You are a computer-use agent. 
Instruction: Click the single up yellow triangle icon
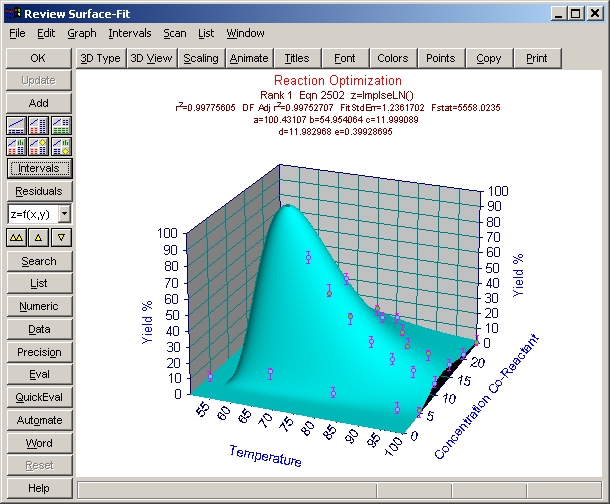39,237
